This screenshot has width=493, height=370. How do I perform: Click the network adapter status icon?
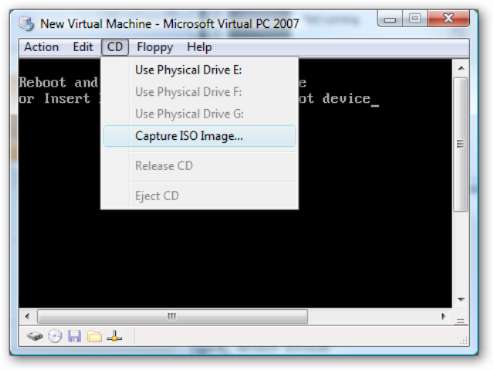click(114, 336)
